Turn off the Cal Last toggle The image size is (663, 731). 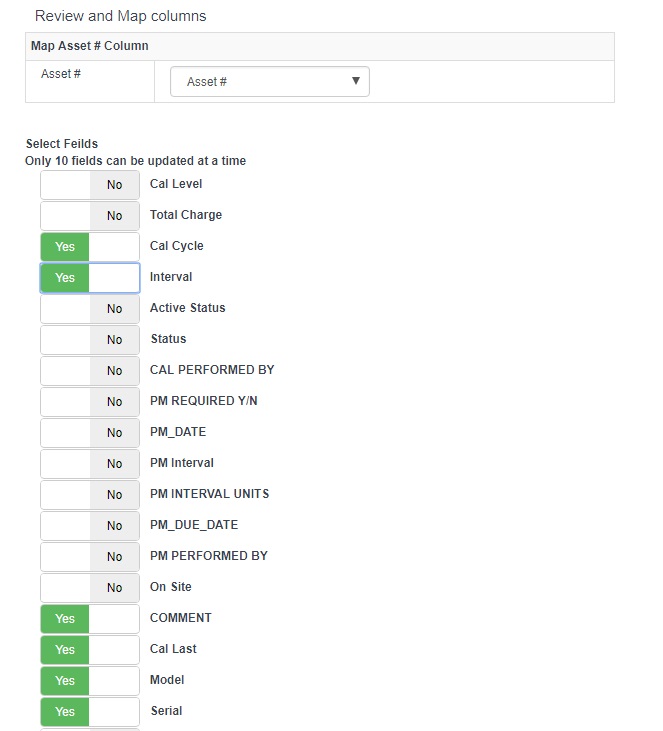(x=90, y=650)
